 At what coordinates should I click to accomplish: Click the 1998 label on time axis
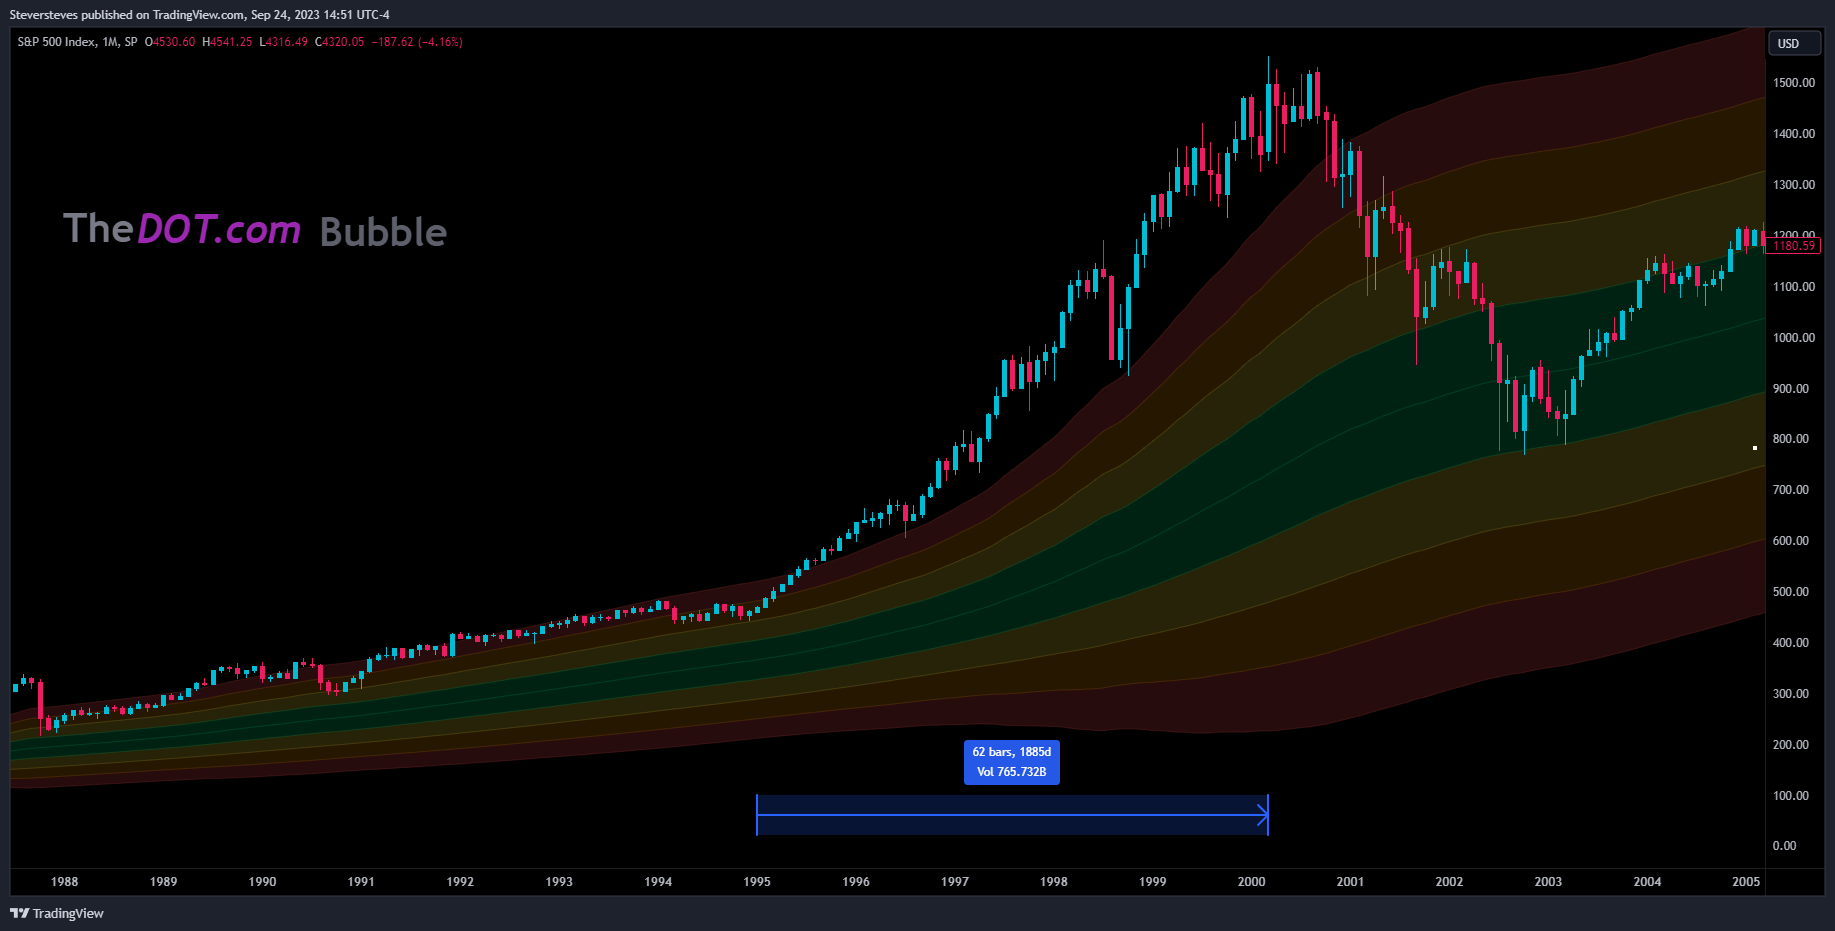[1054, 882]
